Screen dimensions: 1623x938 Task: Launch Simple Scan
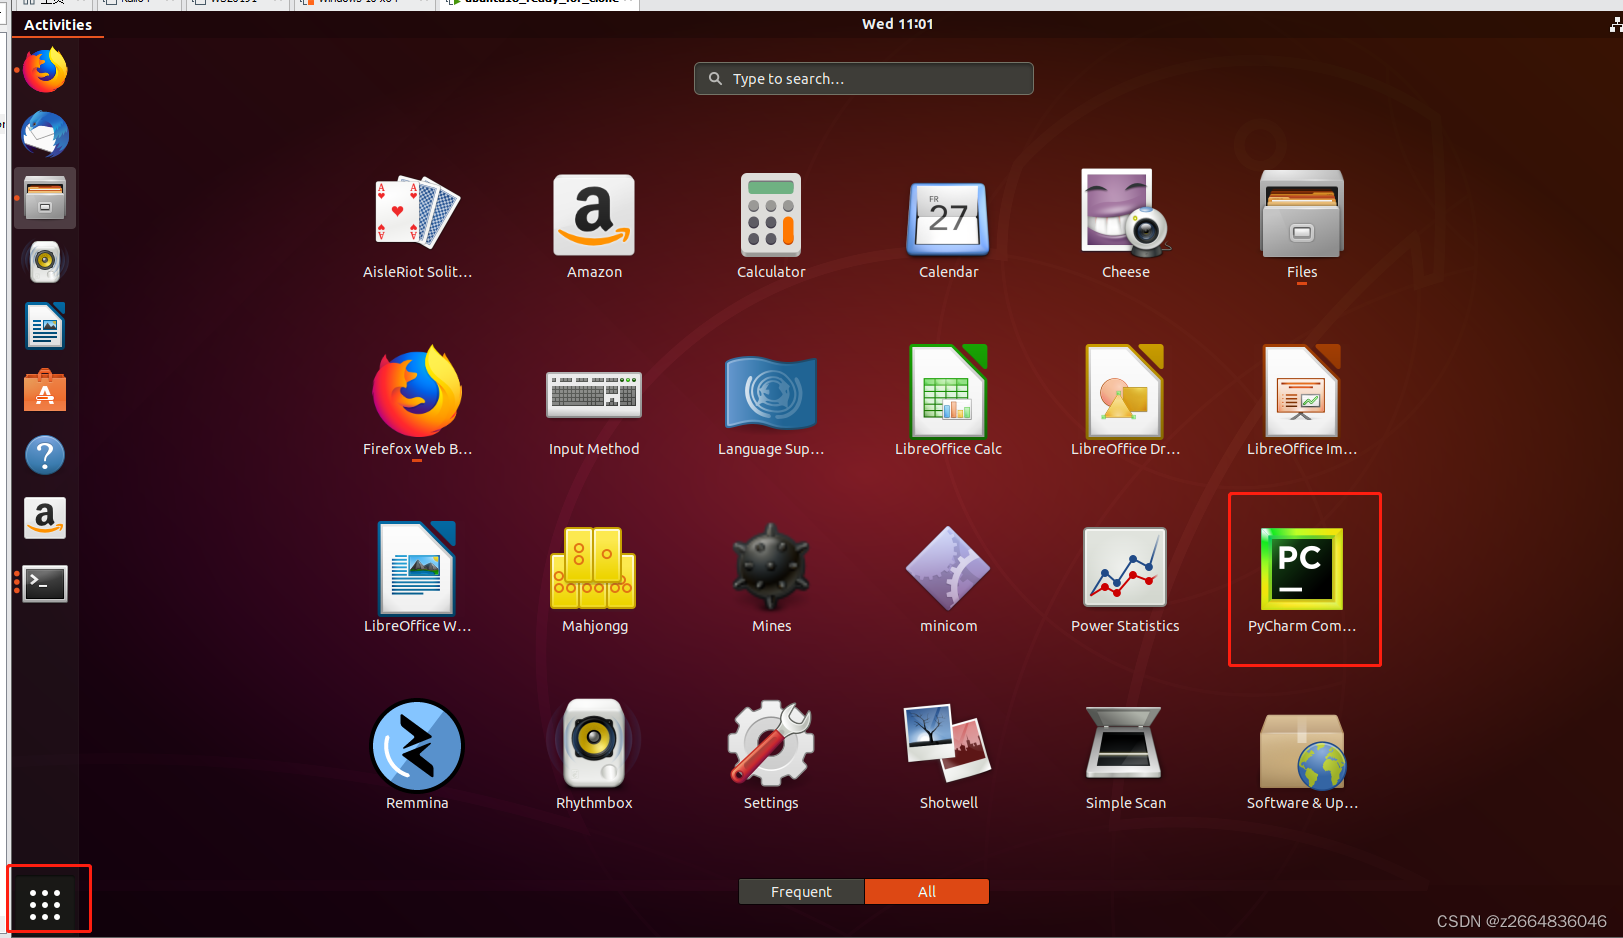(1125, 756)
